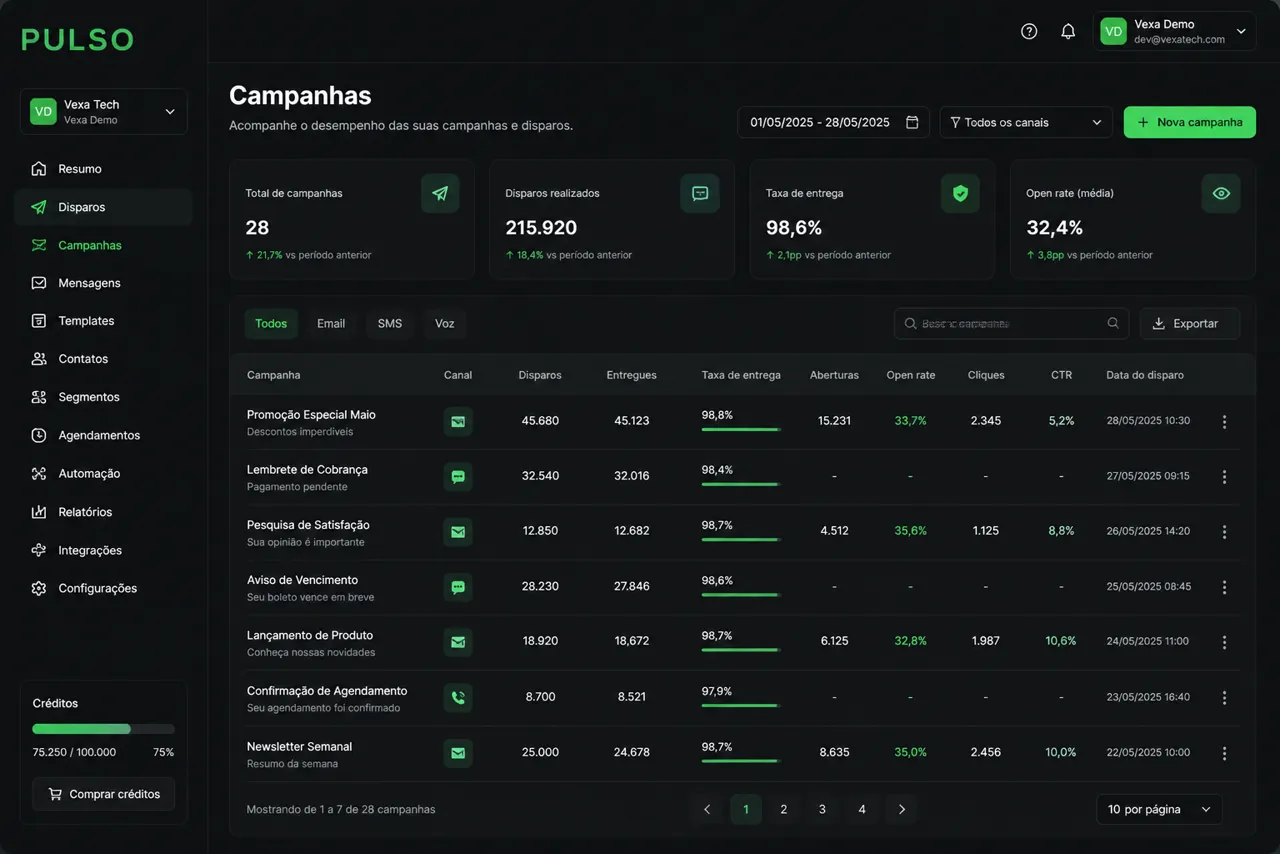Open row actions menu for Newsletter Semanal

(1224, 753)
